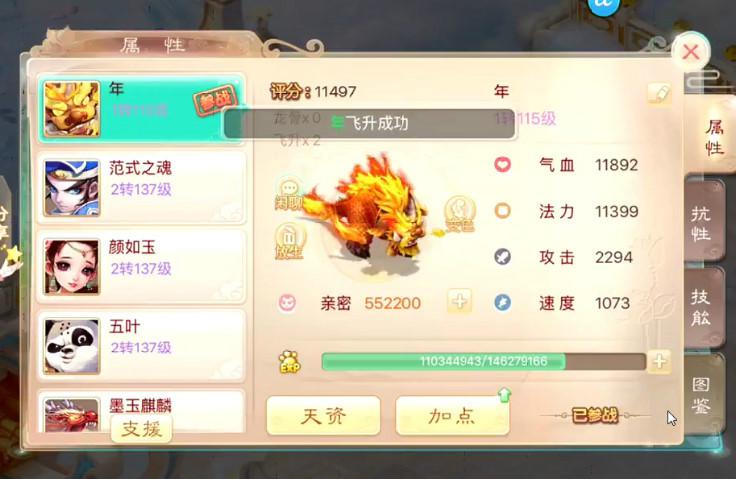Click the EXP paw icon
The width and height of the screenshot is (736, 479).
pos(290,362)
